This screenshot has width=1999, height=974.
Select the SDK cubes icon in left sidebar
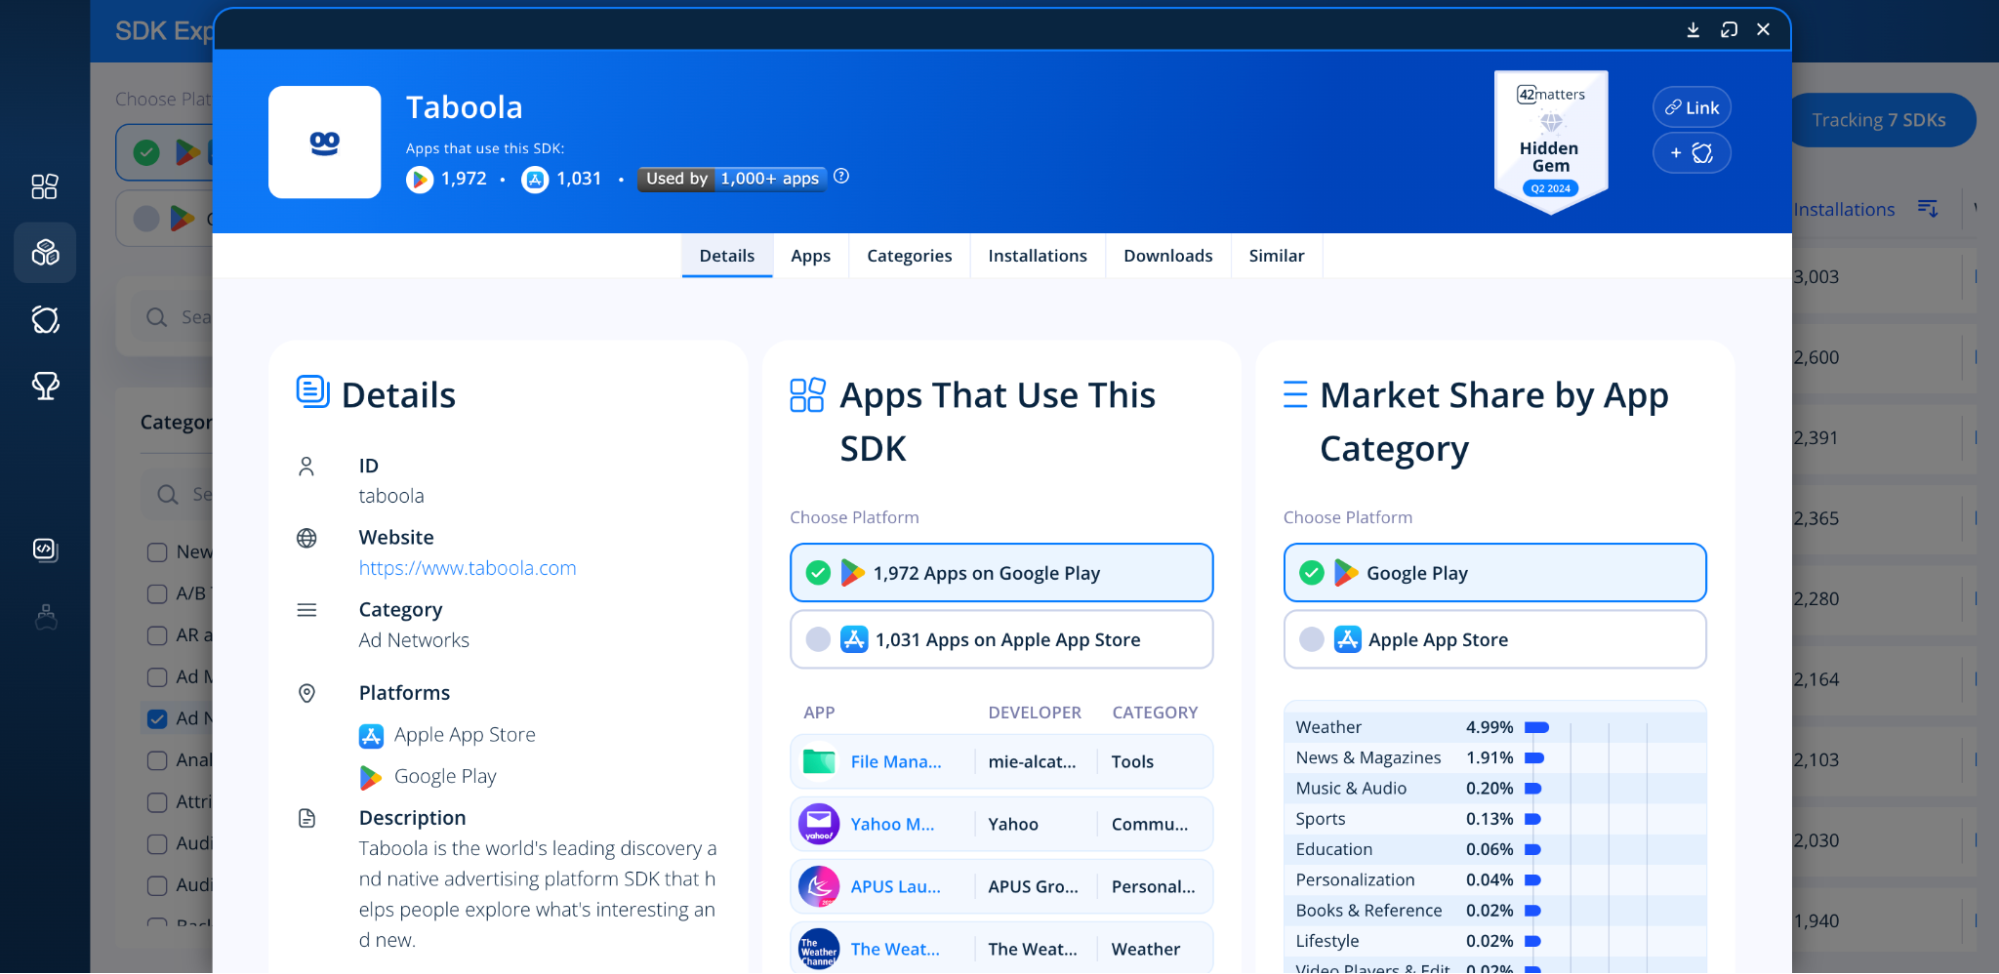(45, 252)
